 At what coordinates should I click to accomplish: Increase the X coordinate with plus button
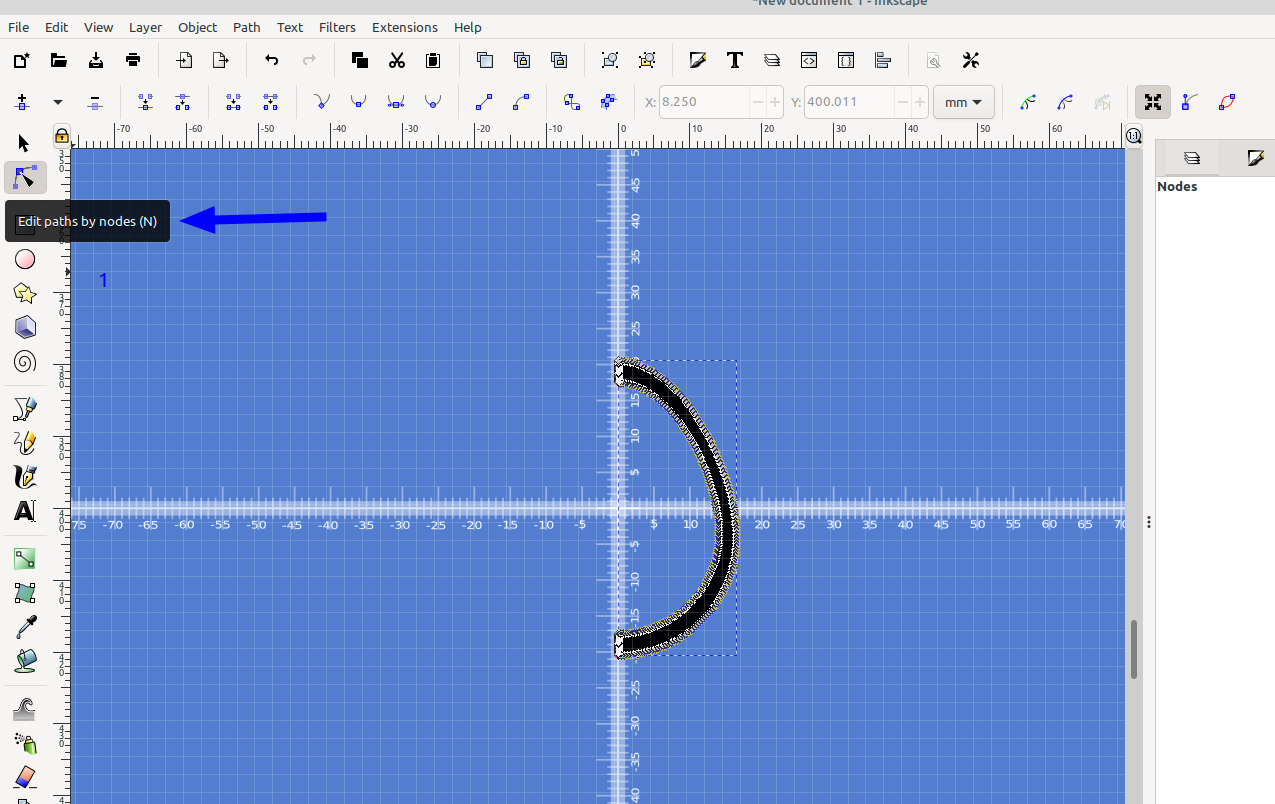click(x=775, y=102)
